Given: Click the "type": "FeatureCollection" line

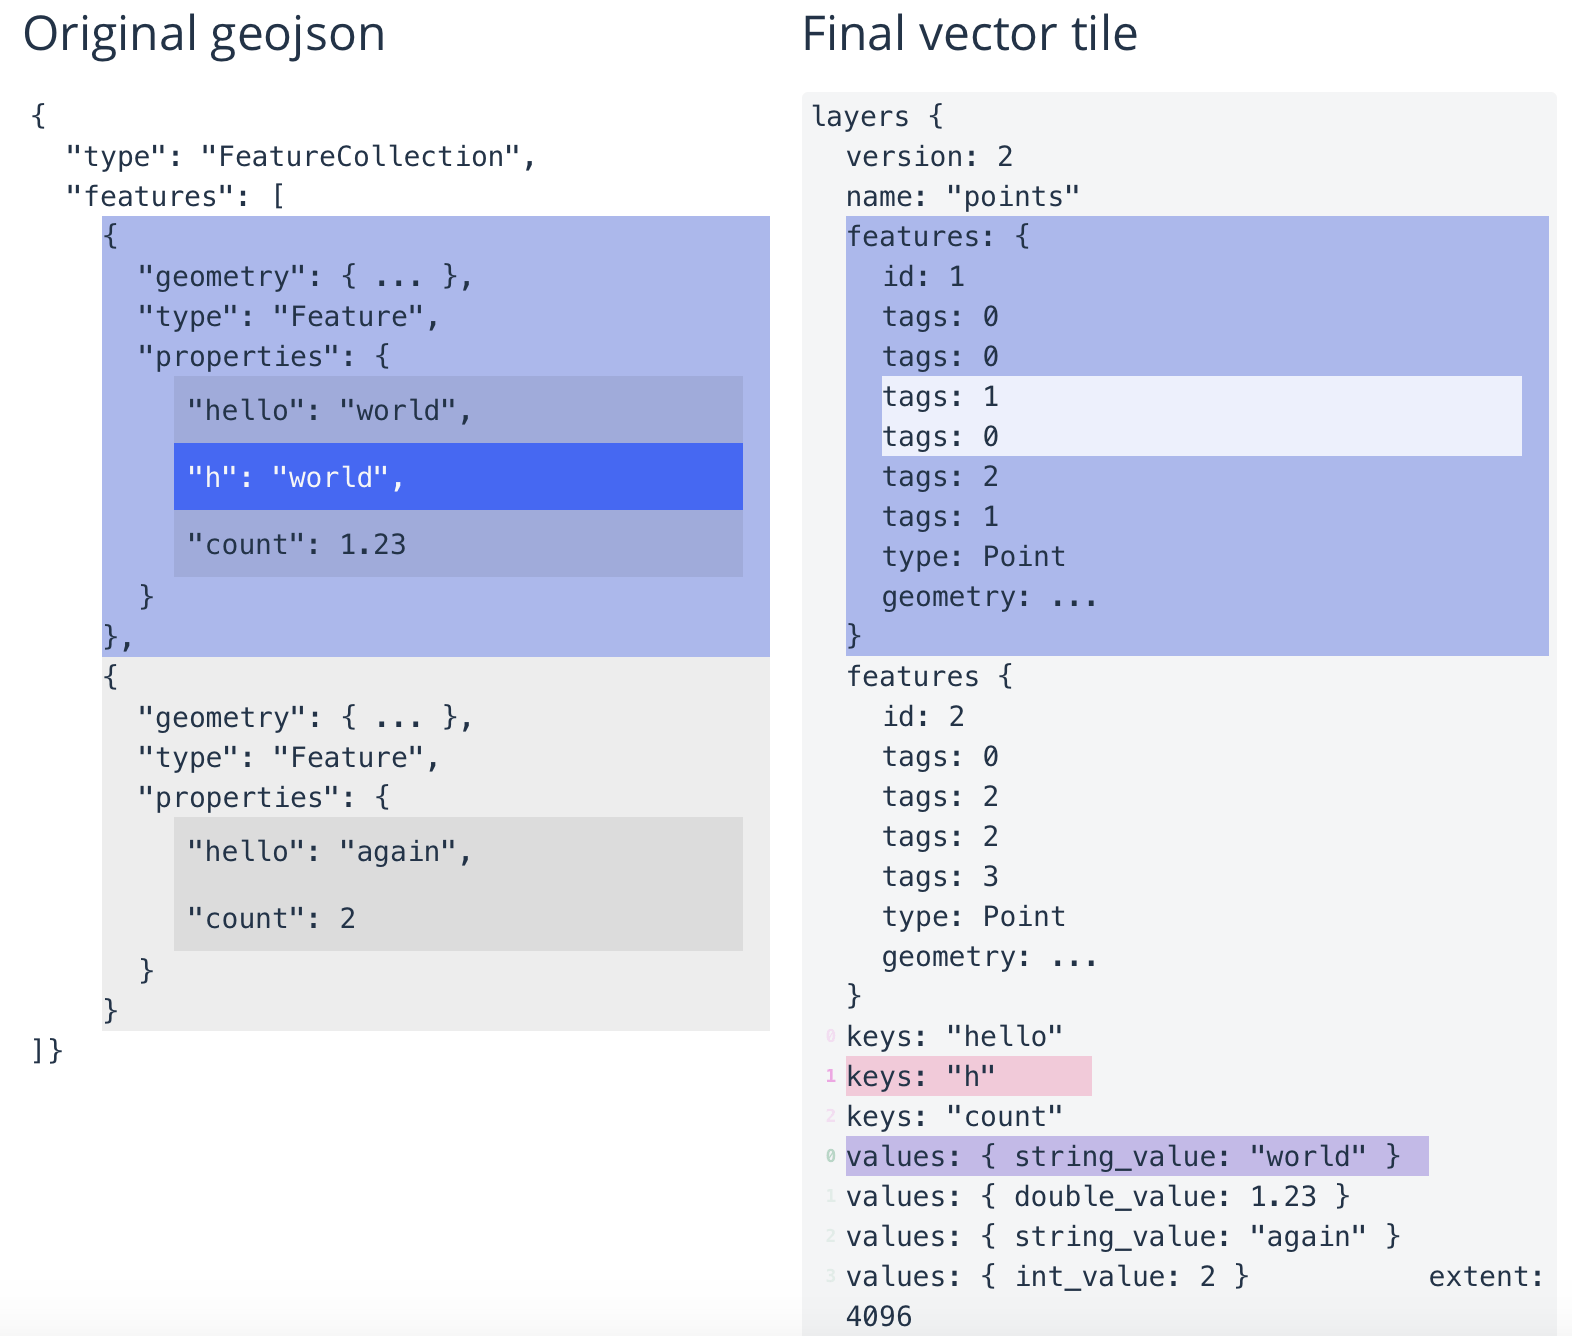Looking at the screenshot, I should click(301, 156).
